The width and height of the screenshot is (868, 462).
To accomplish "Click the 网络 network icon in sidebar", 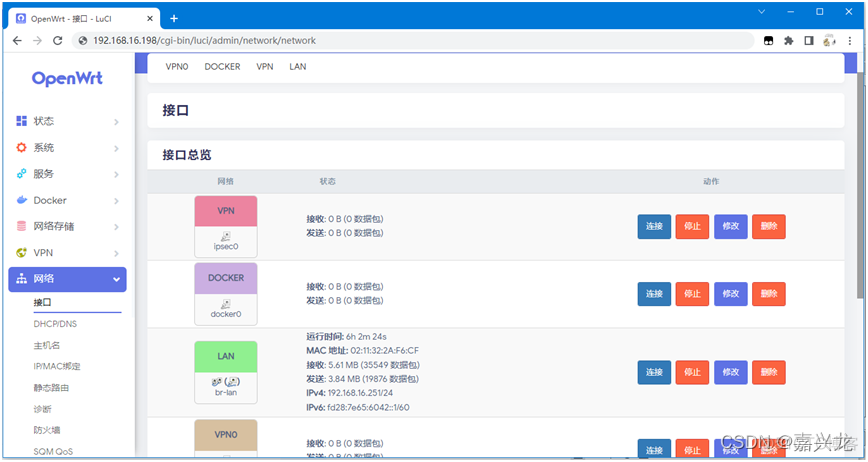I will 22,279.
